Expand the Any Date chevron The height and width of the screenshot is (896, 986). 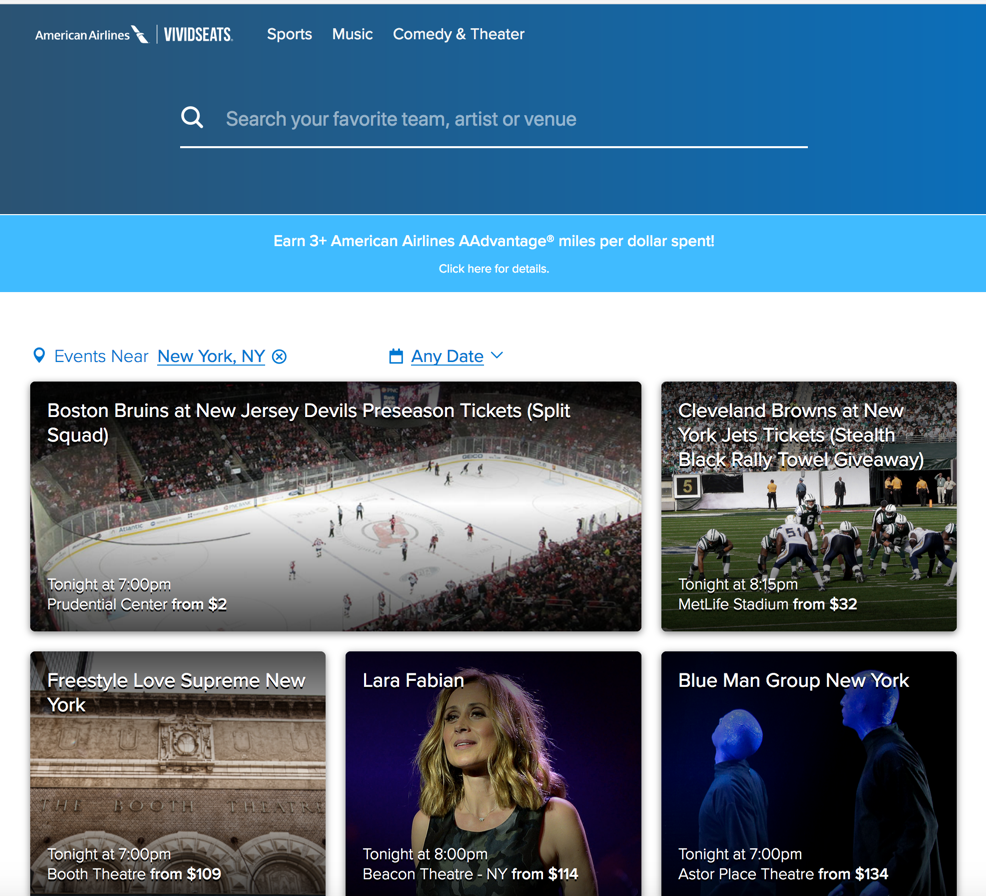click(497, 356)
